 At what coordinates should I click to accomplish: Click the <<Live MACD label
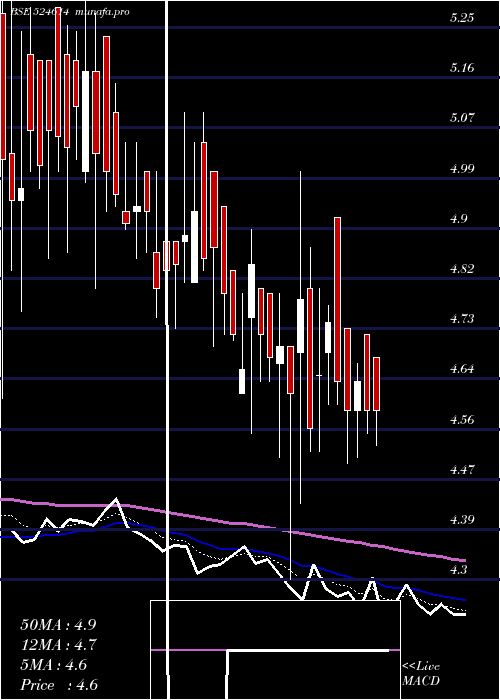pos(421,674)
